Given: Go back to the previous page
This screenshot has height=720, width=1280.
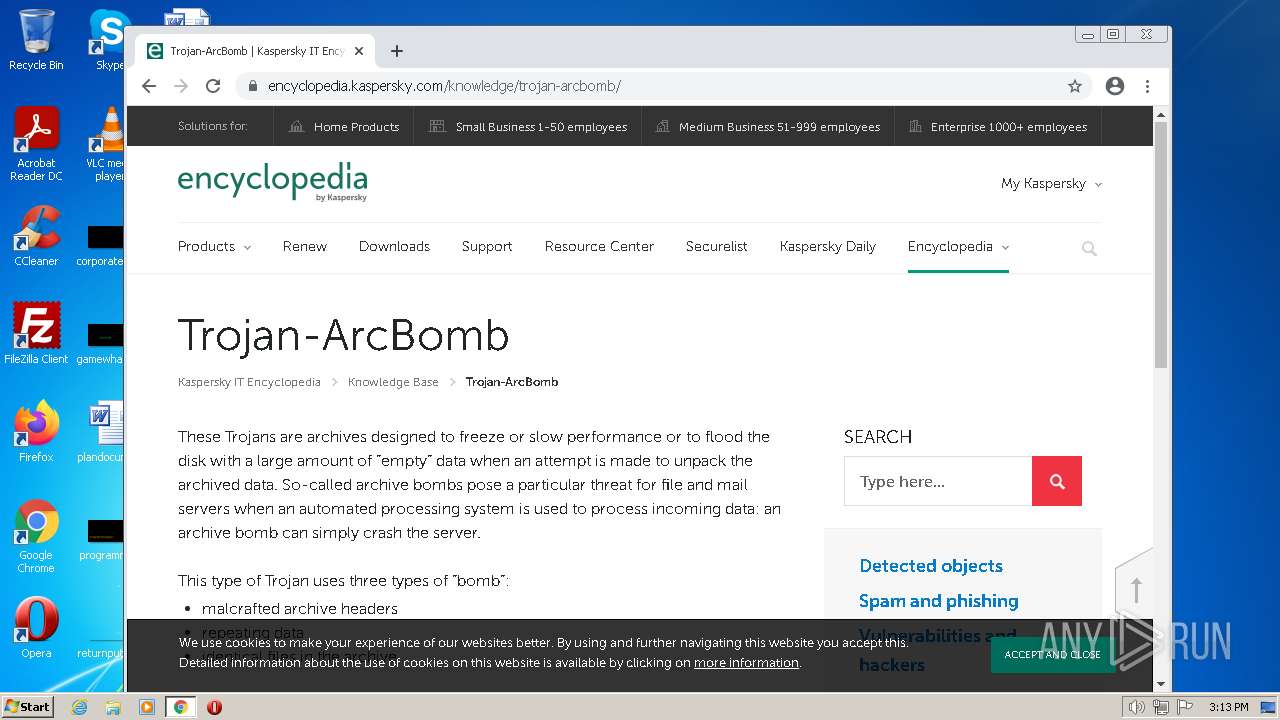Looking at the screenshot, I should click(x=149, y=86).
